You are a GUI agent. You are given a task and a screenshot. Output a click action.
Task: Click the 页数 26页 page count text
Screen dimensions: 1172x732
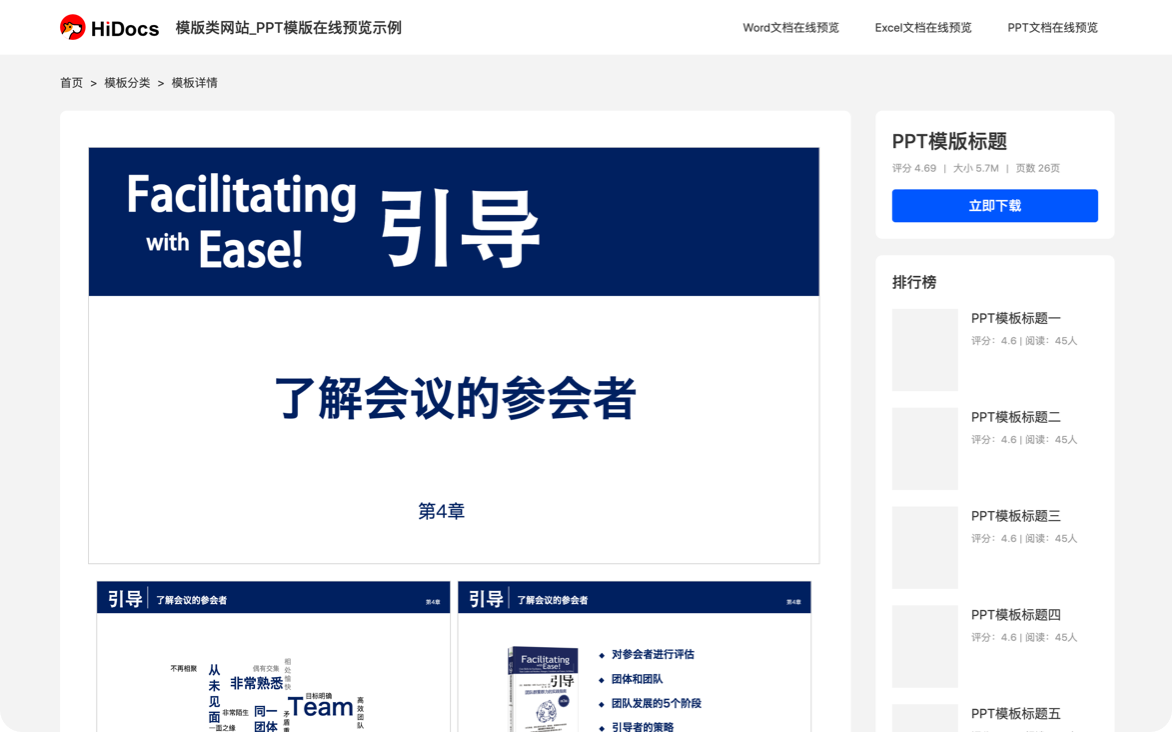click(x=1037, y=168)
